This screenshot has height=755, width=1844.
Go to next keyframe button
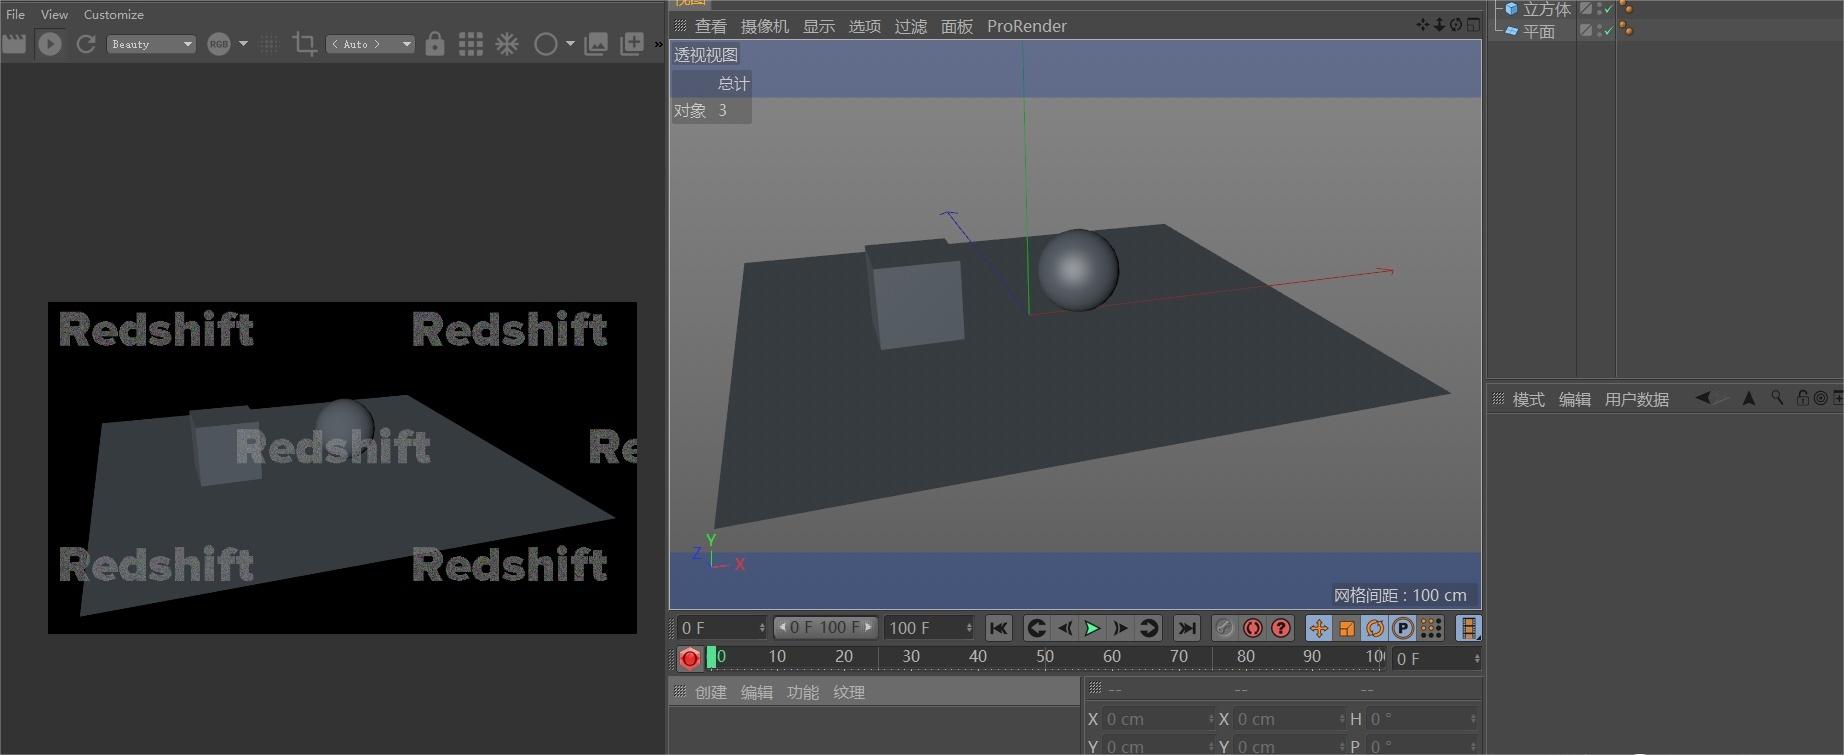tap(1148, 628)
